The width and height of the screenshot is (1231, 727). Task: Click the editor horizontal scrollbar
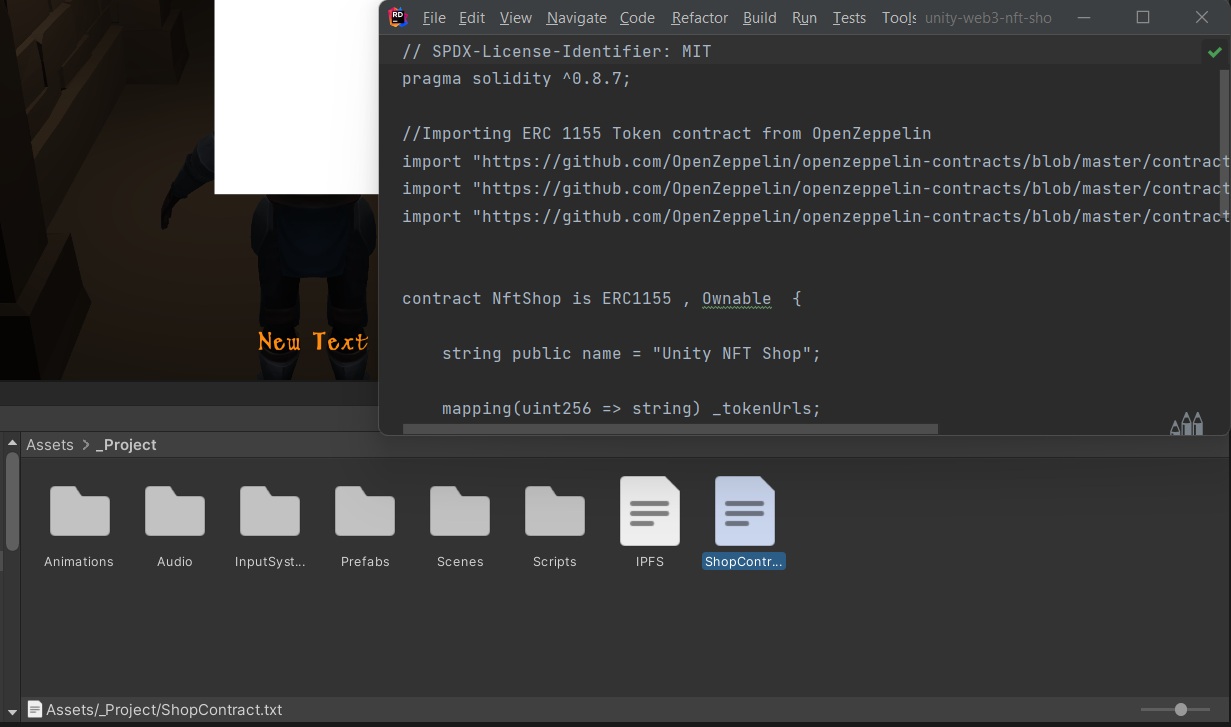670,429
